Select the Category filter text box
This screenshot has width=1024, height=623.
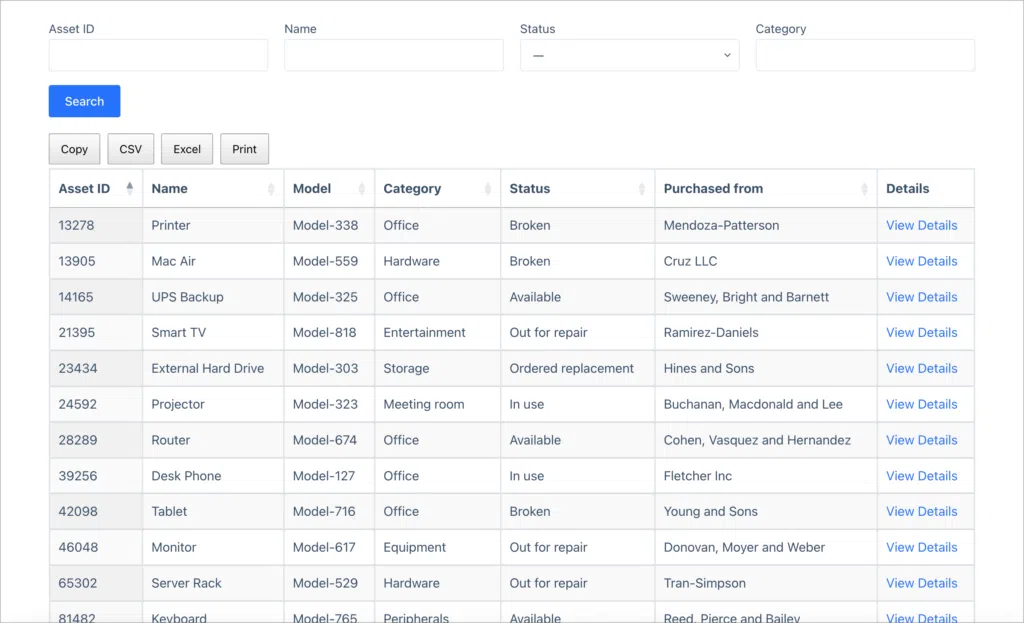click(x=864, y=56)
